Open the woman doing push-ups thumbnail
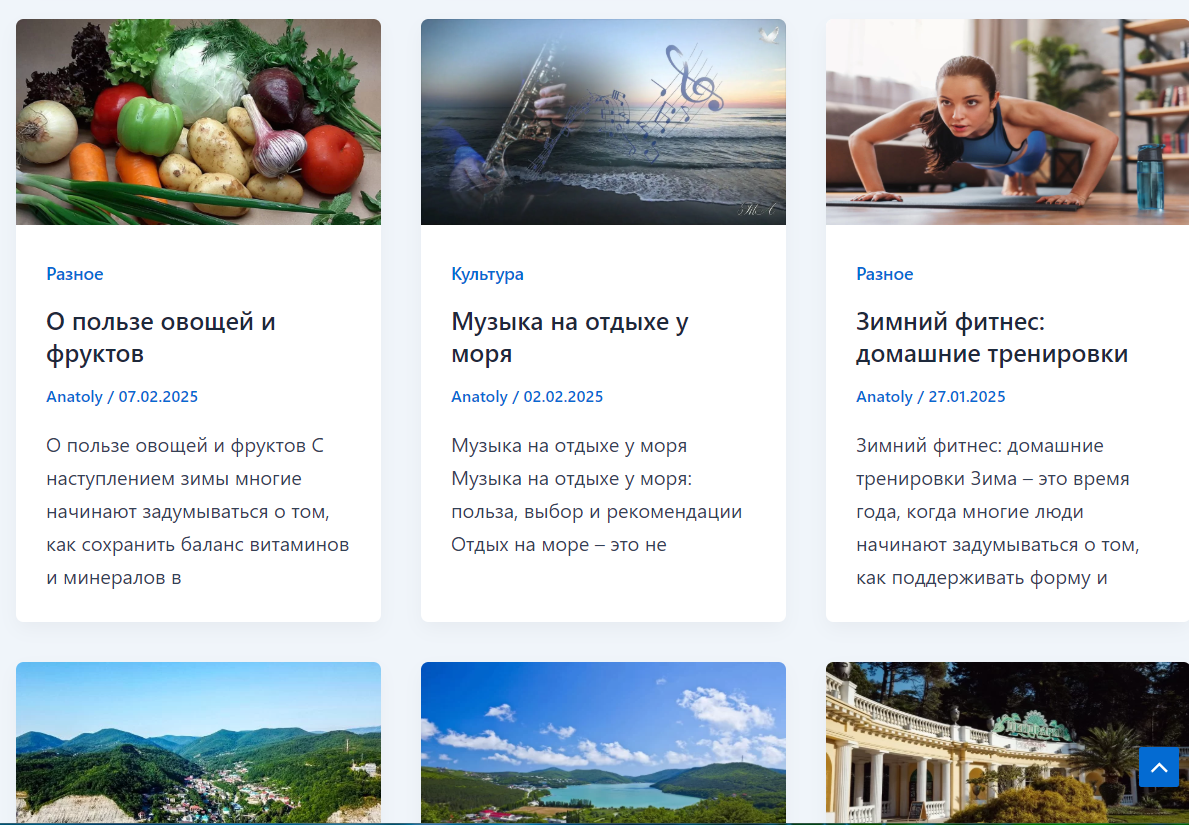This screenshot has width=1189, height=825. tap(1007, 122)
